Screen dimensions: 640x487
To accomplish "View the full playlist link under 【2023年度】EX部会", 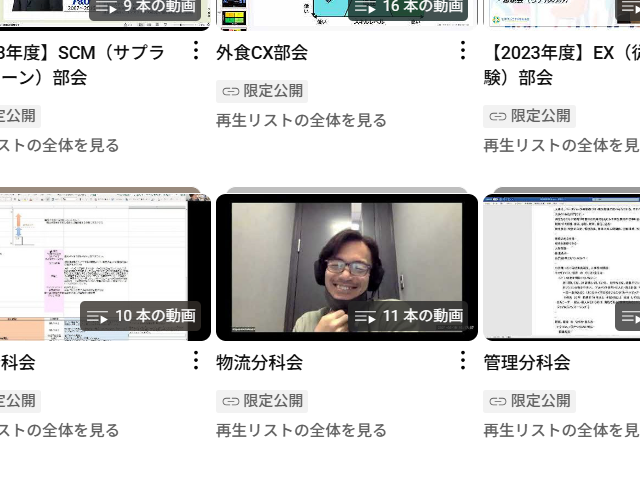I will (x=561, y=145).
